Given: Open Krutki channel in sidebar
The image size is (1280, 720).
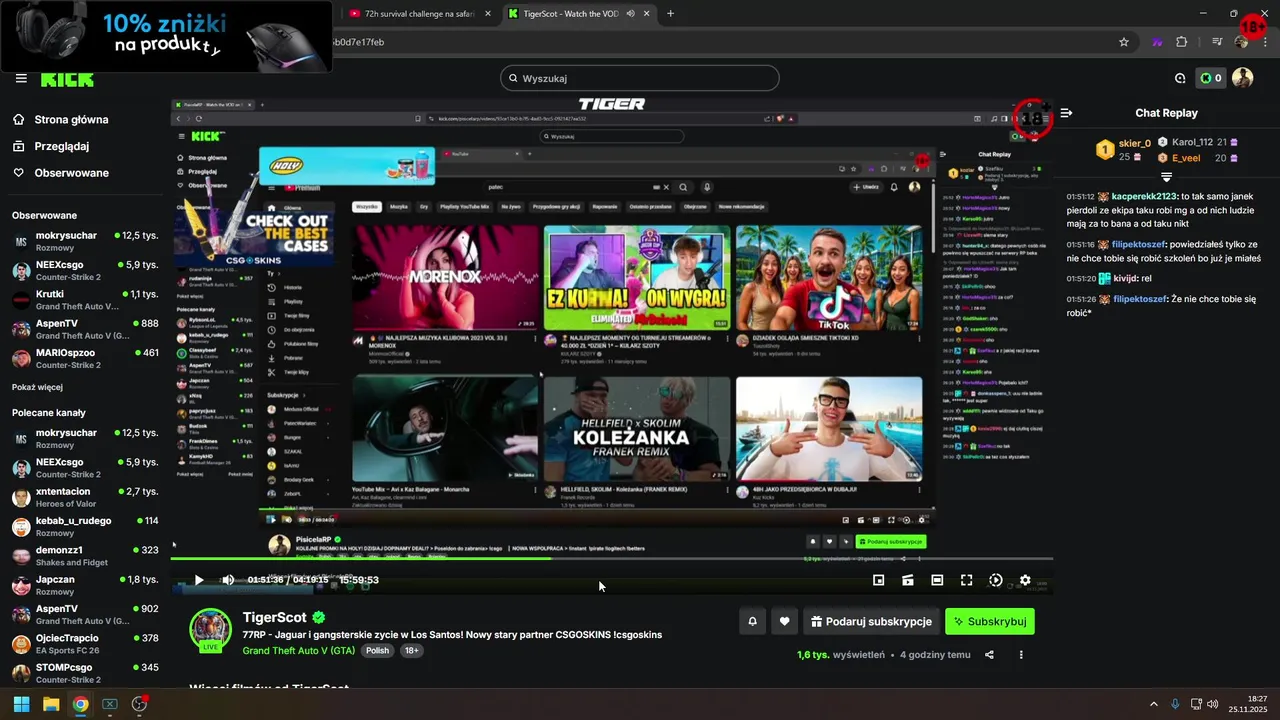Looking at the screenshot, I should 86,300.
